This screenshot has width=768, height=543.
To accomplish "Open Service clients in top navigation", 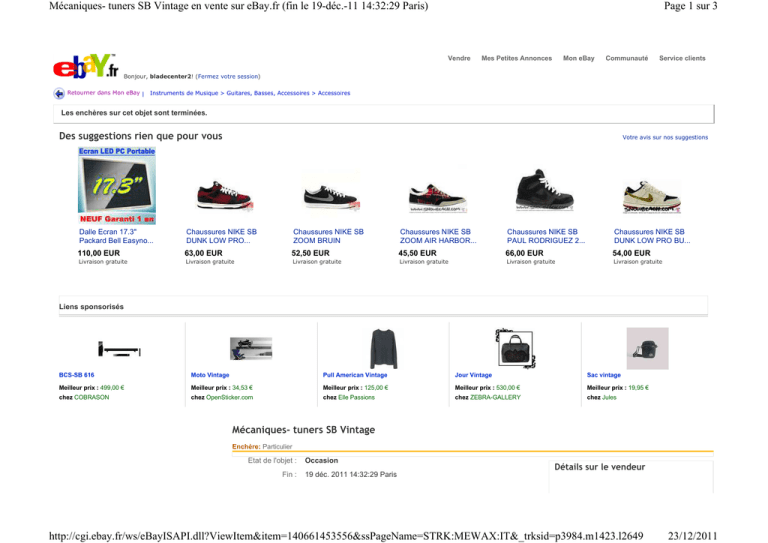I will coord(682,58).
